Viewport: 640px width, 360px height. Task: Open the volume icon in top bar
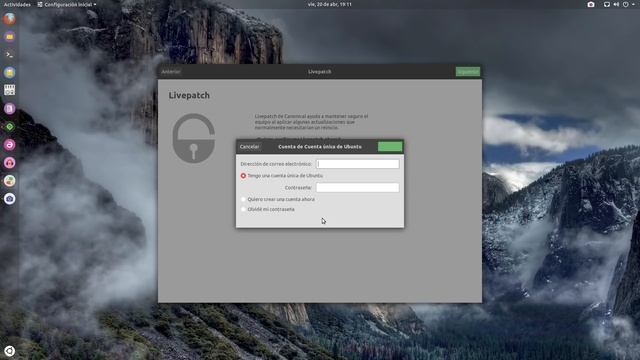tap(616, 4)
